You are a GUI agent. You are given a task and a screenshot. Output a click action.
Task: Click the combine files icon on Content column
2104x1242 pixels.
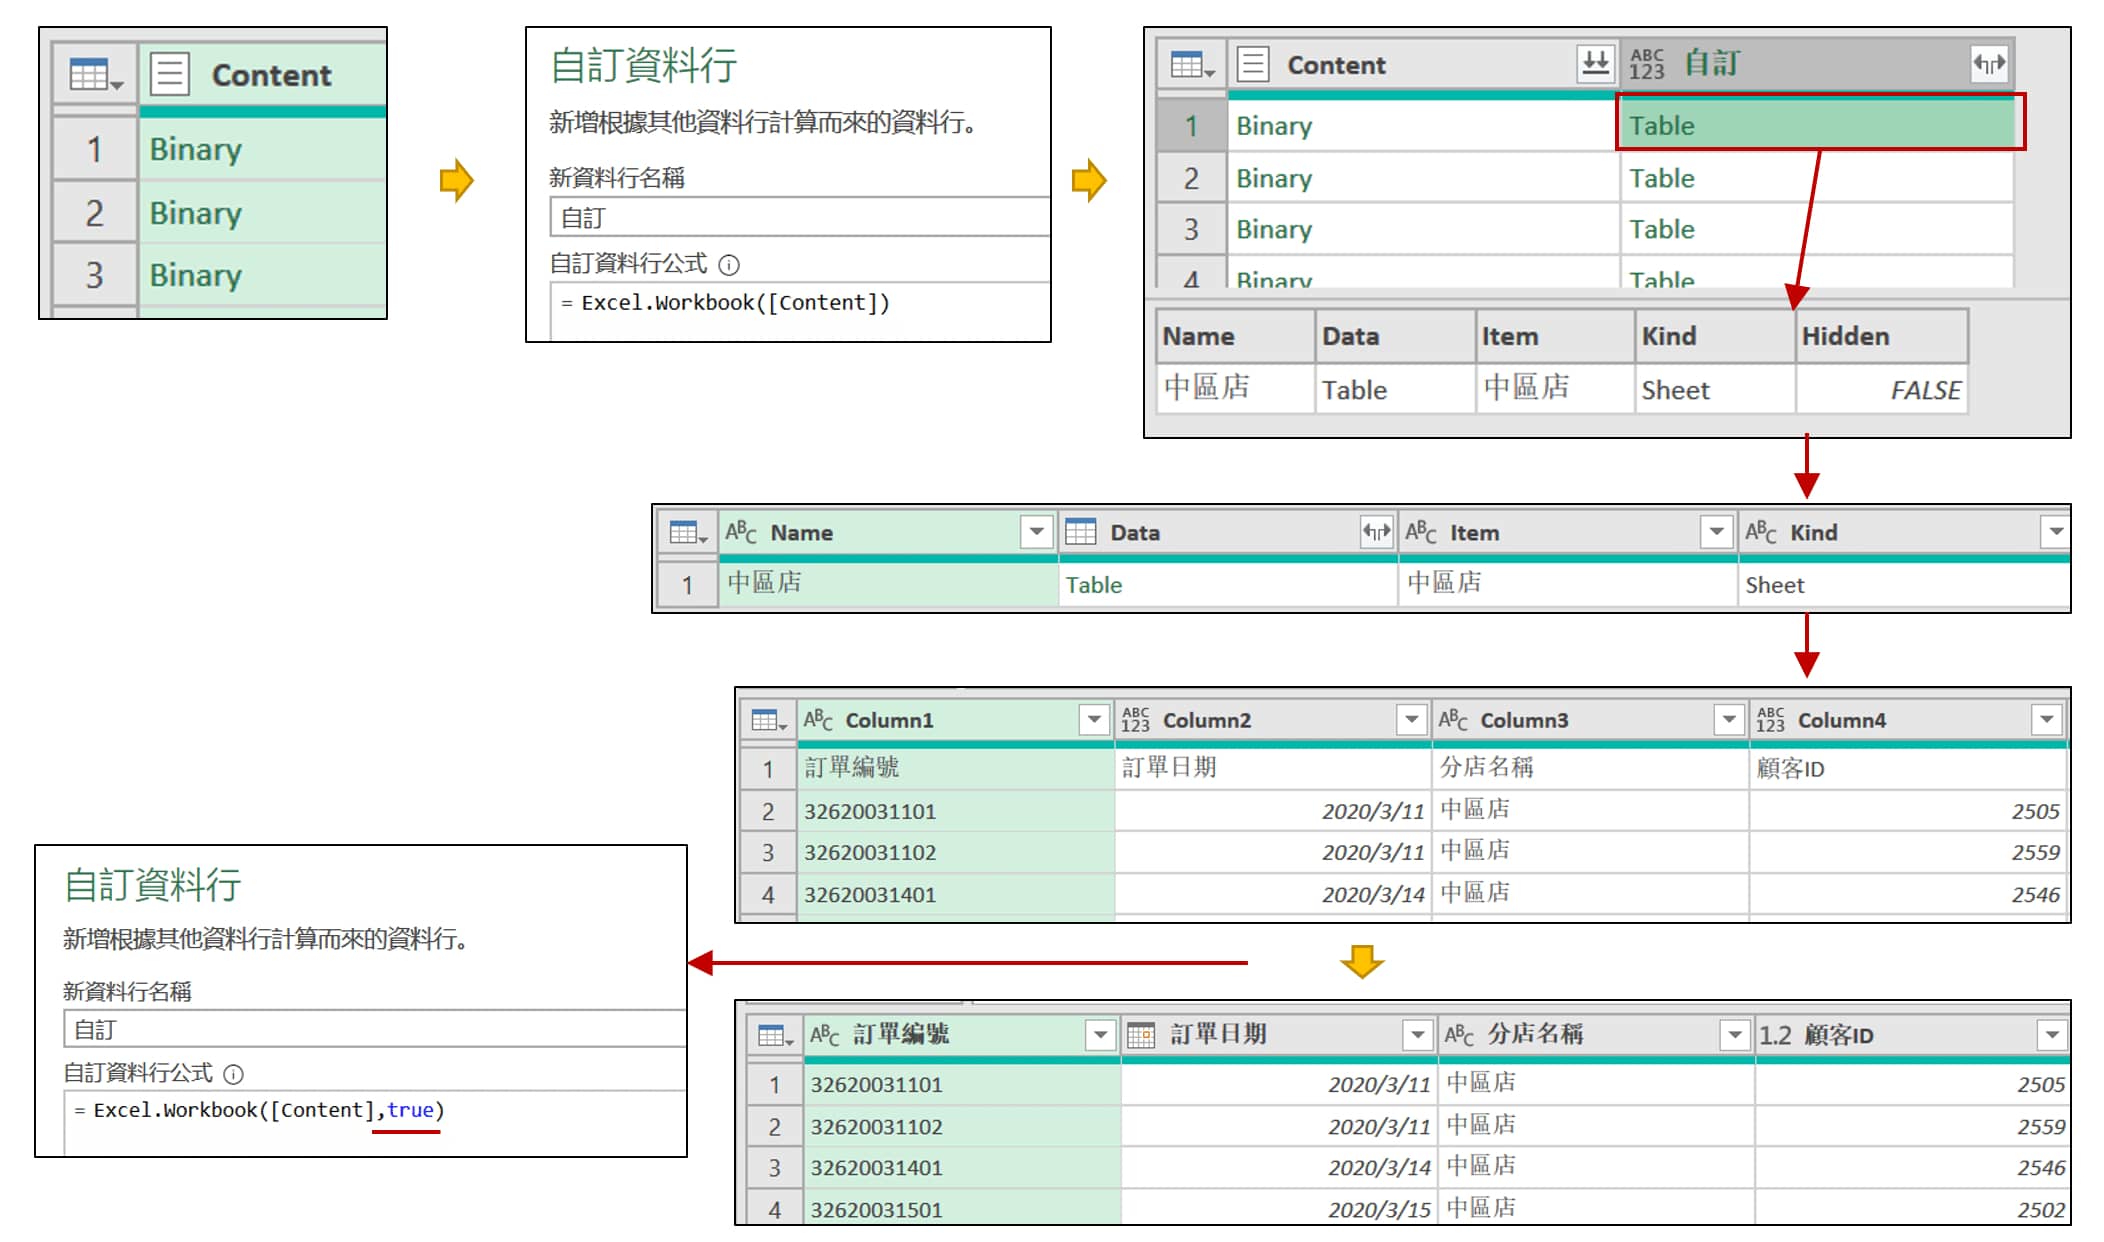1595,63
